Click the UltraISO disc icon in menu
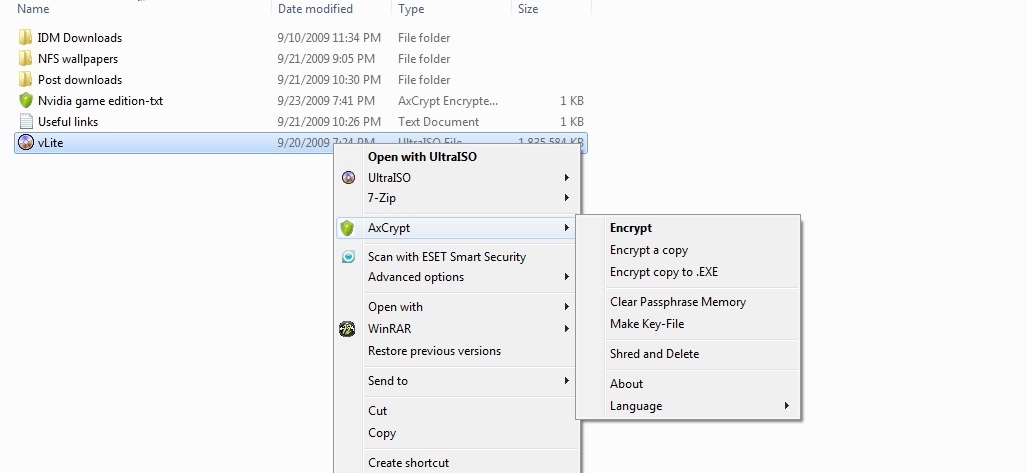The width and height of the screenshot is (1027, 475). coord(348,178)
